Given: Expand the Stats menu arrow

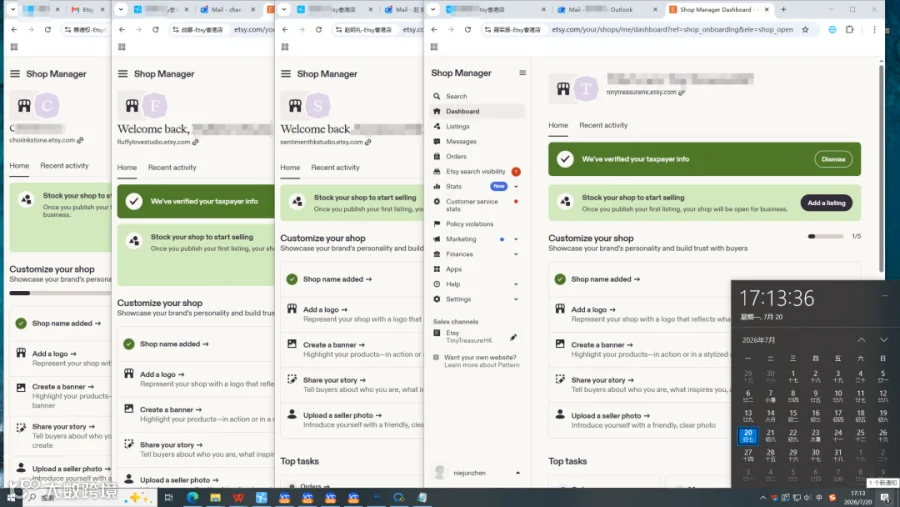Looking at the screenshot, I should (x=516, y=187).
